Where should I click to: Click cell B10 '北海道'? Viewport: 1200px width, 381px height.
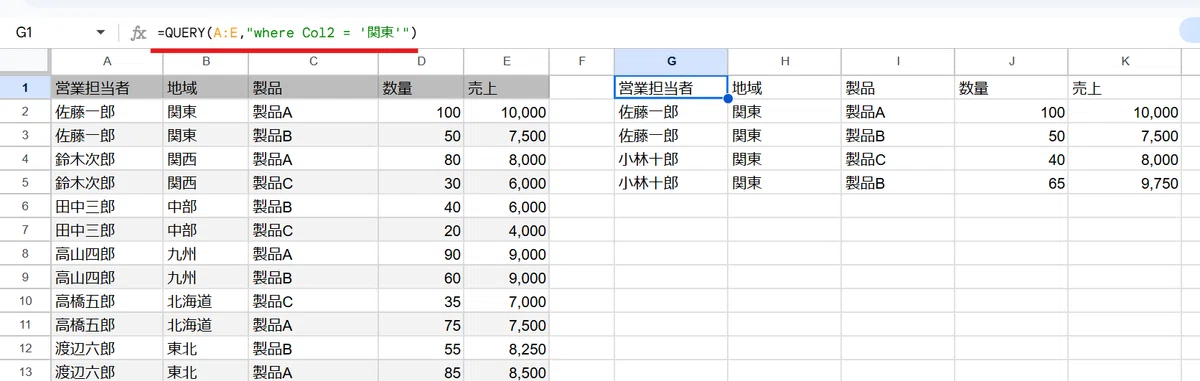click(205, 301)
